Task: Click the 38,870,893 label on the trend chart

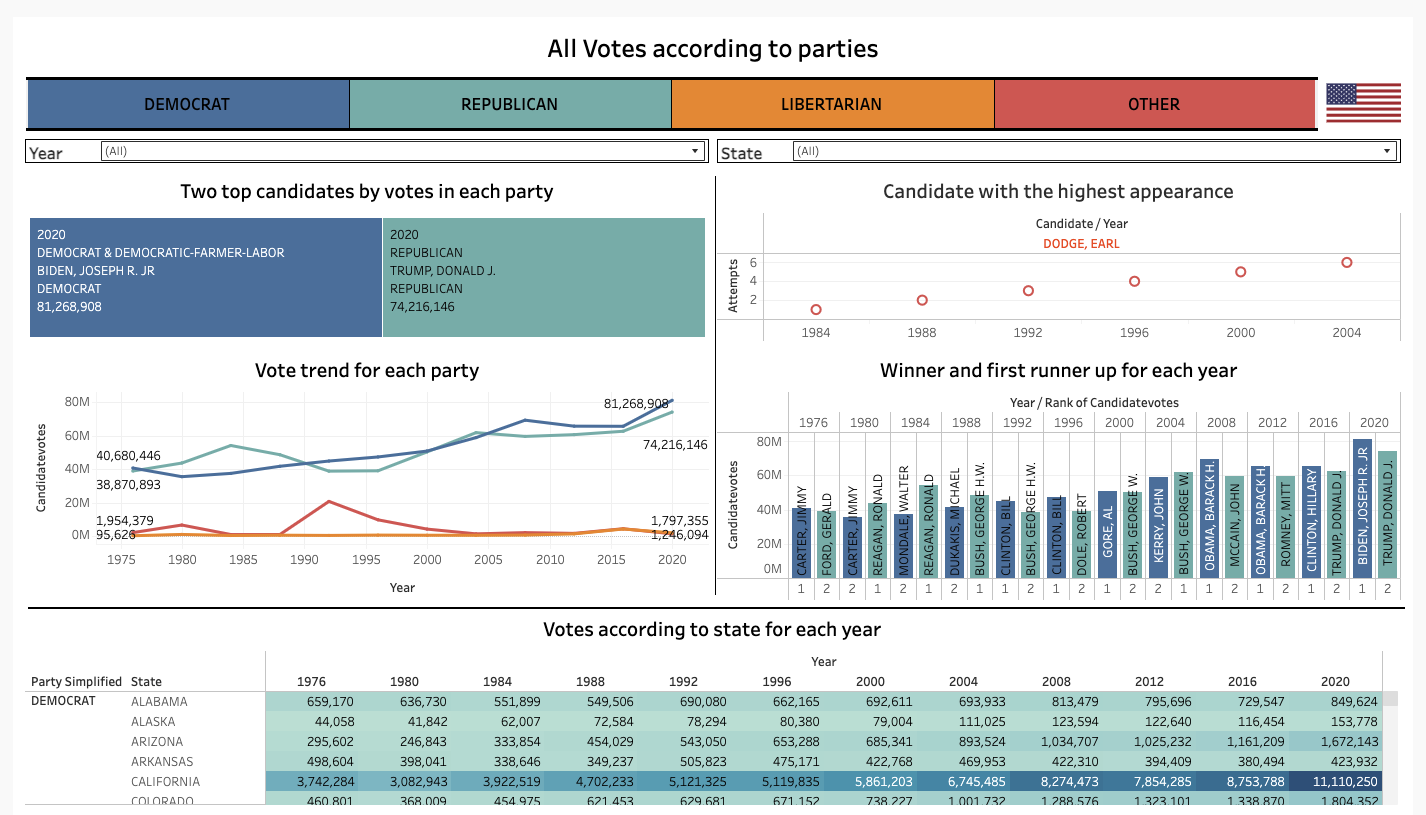Action: pyautogui.click(x=128, y=484)
